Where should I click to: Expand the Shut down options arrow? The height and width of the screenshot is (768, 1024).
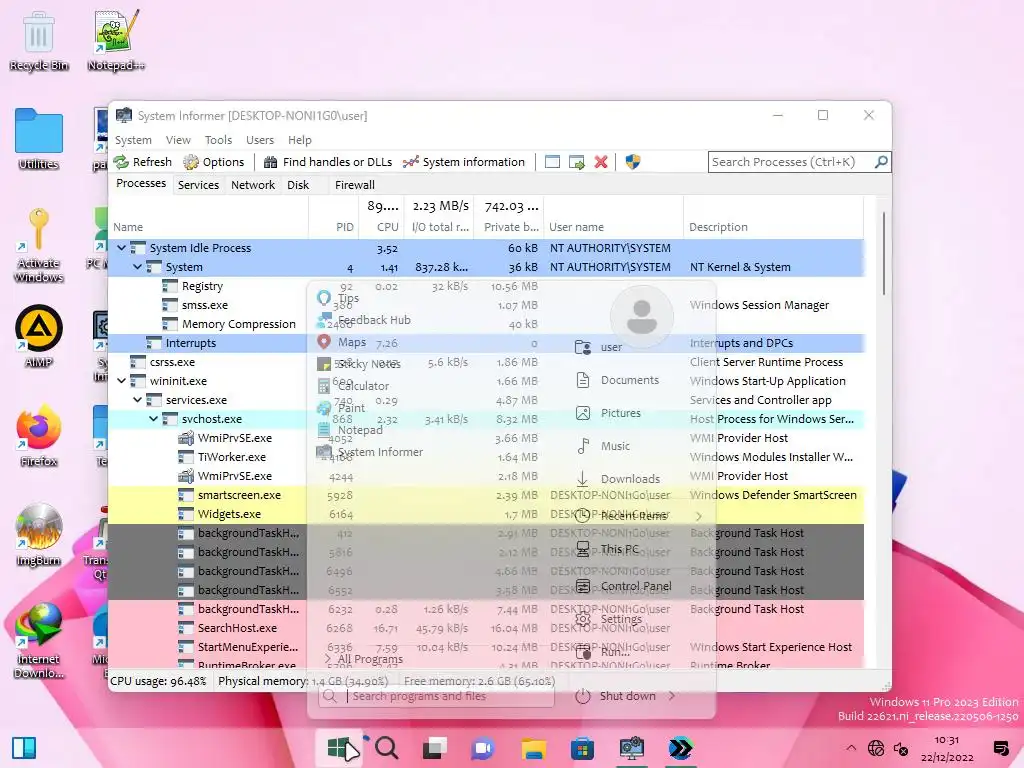coord(671,696)
